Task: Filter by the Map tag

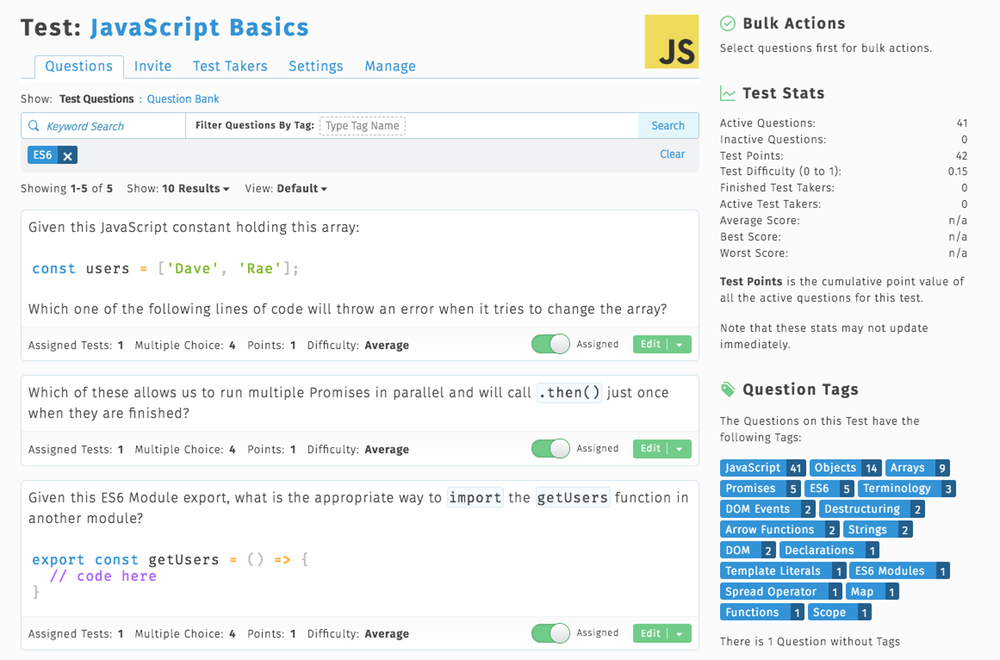Action: pyautogui.click(x=872, y=591)
